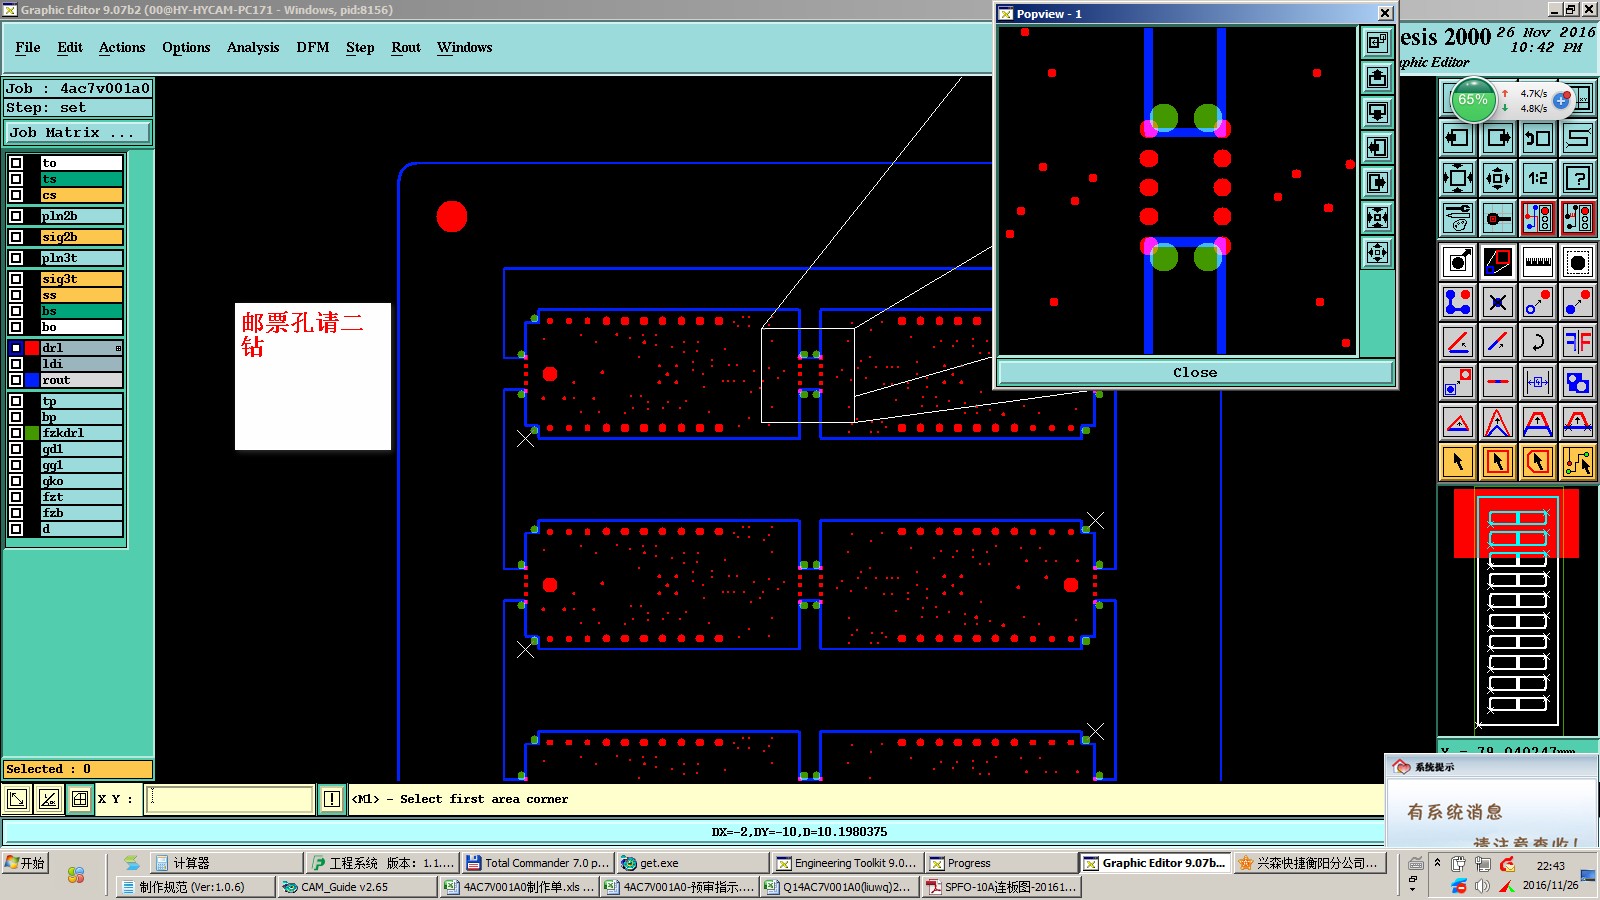Click the pan center arrows icon
This screenshot has height=900, width=1600.
tap(1498, 178)
